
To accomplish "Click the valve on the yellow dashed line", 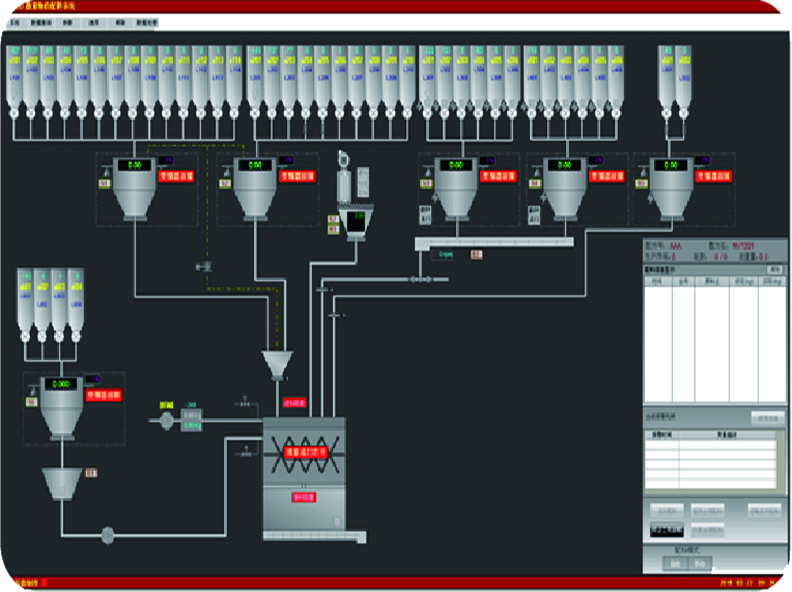I will click(x=206, y=267).
